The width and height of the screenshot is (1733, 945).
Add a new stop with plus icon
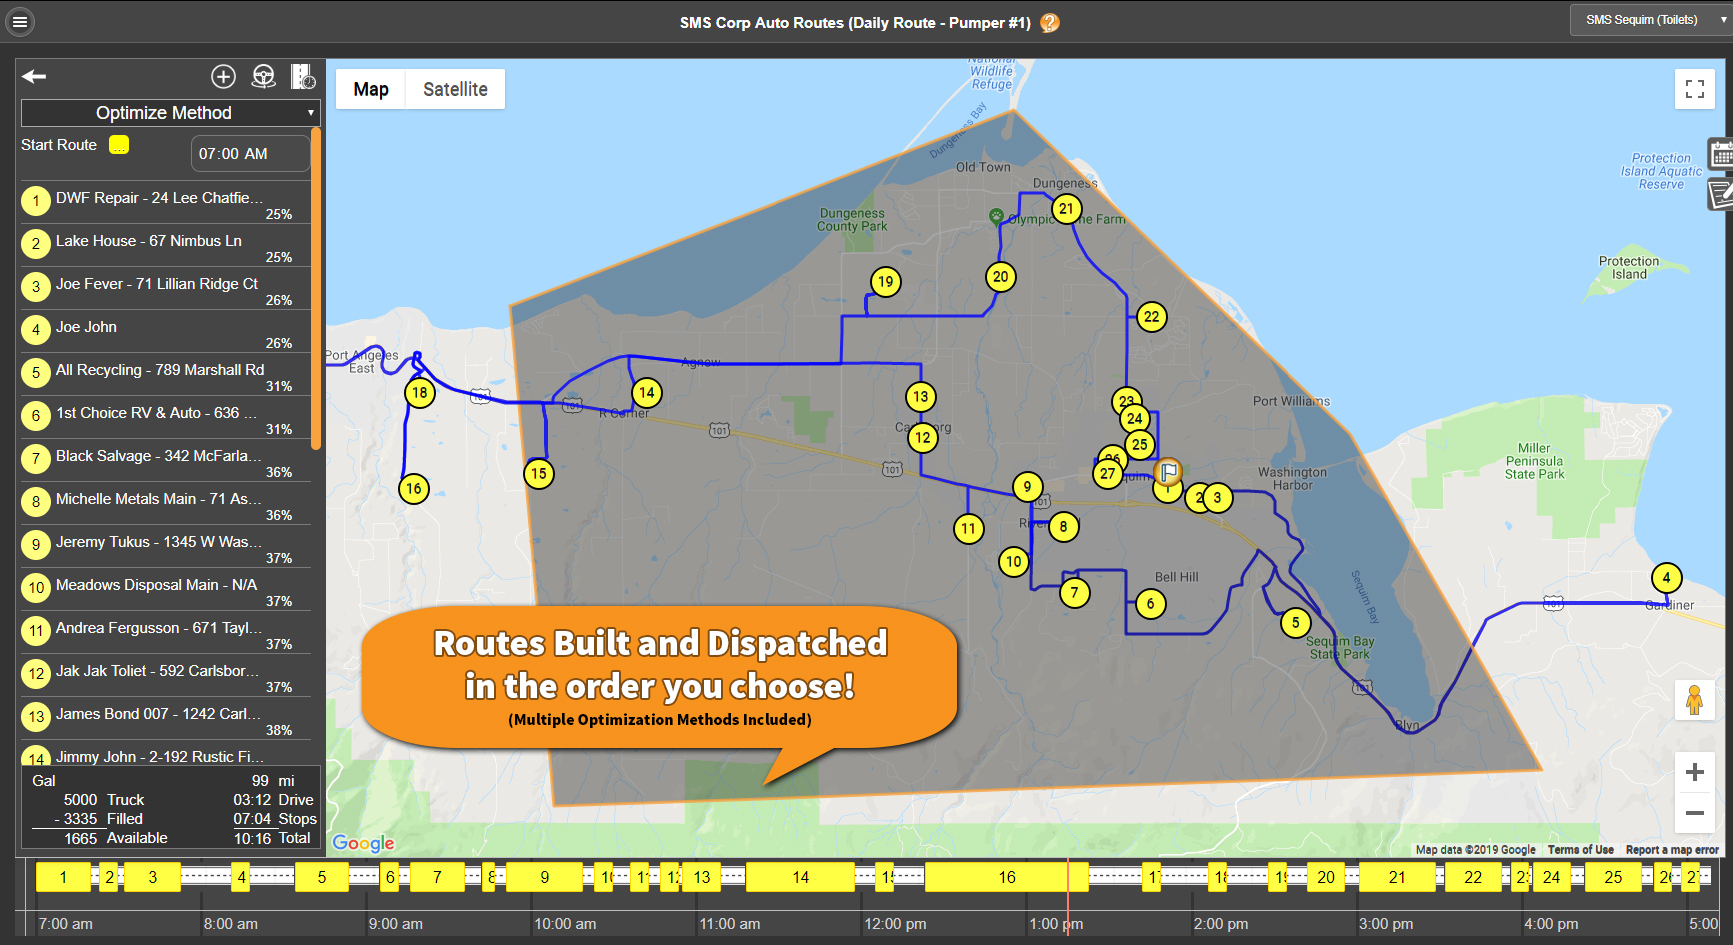tap(223, 77)
